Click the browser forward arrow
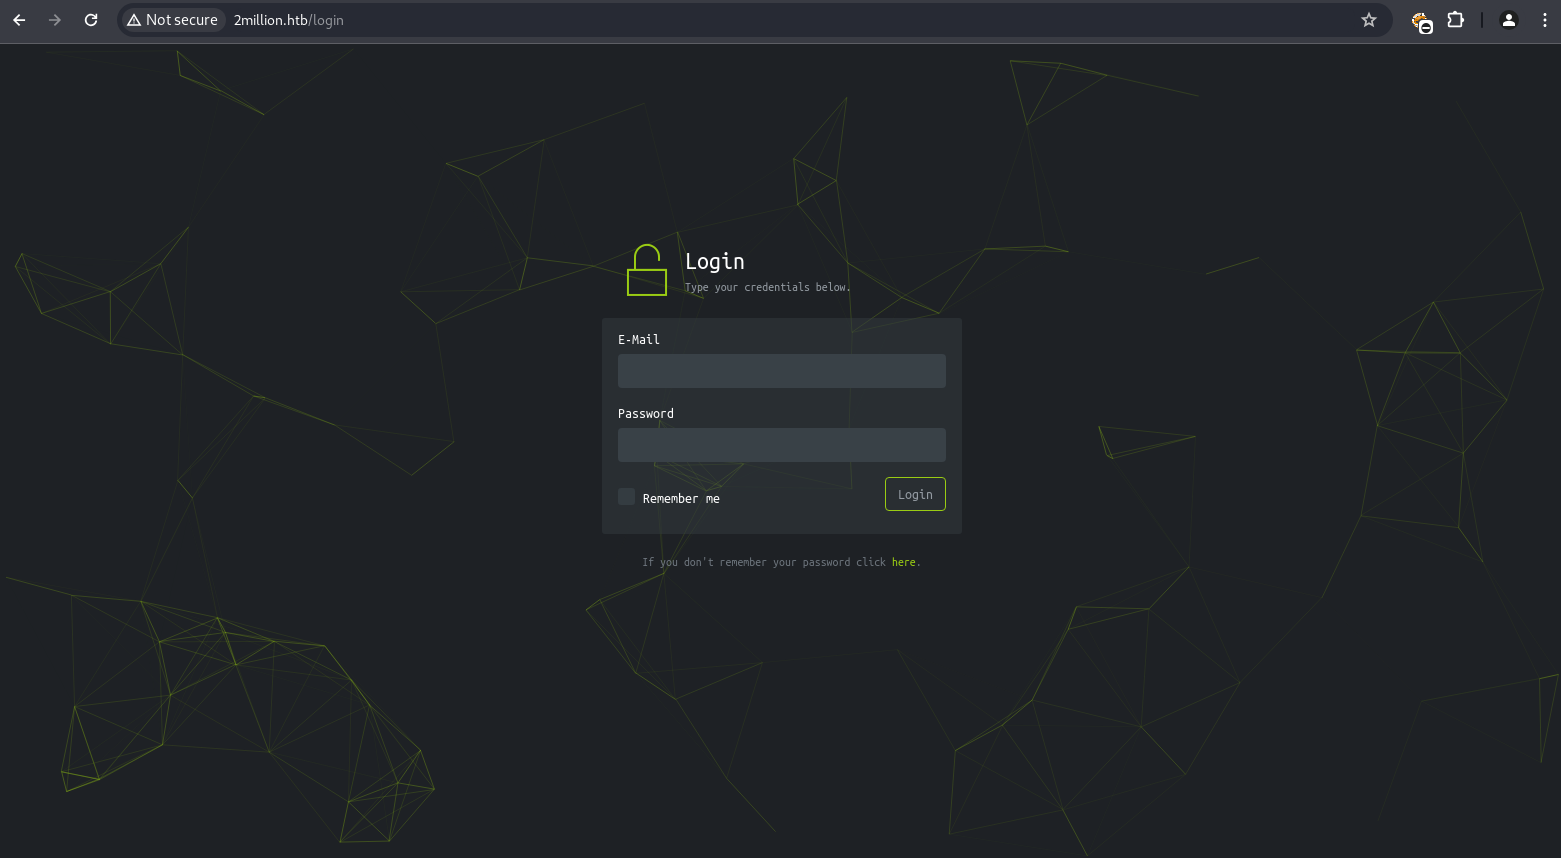This screenshot has height=858, width=1561. [x=55, y=20]
